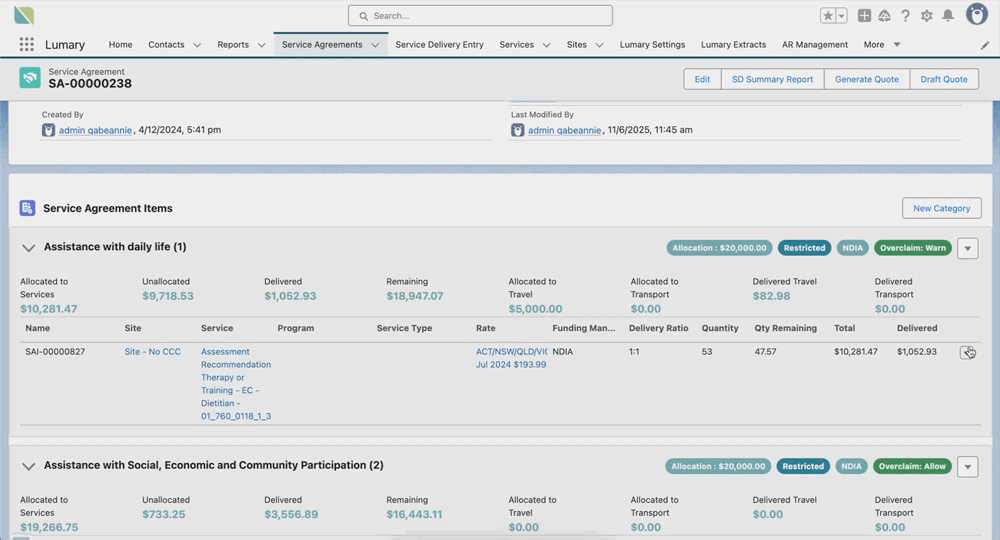Click the Overclaim: Warn badge

913,248
